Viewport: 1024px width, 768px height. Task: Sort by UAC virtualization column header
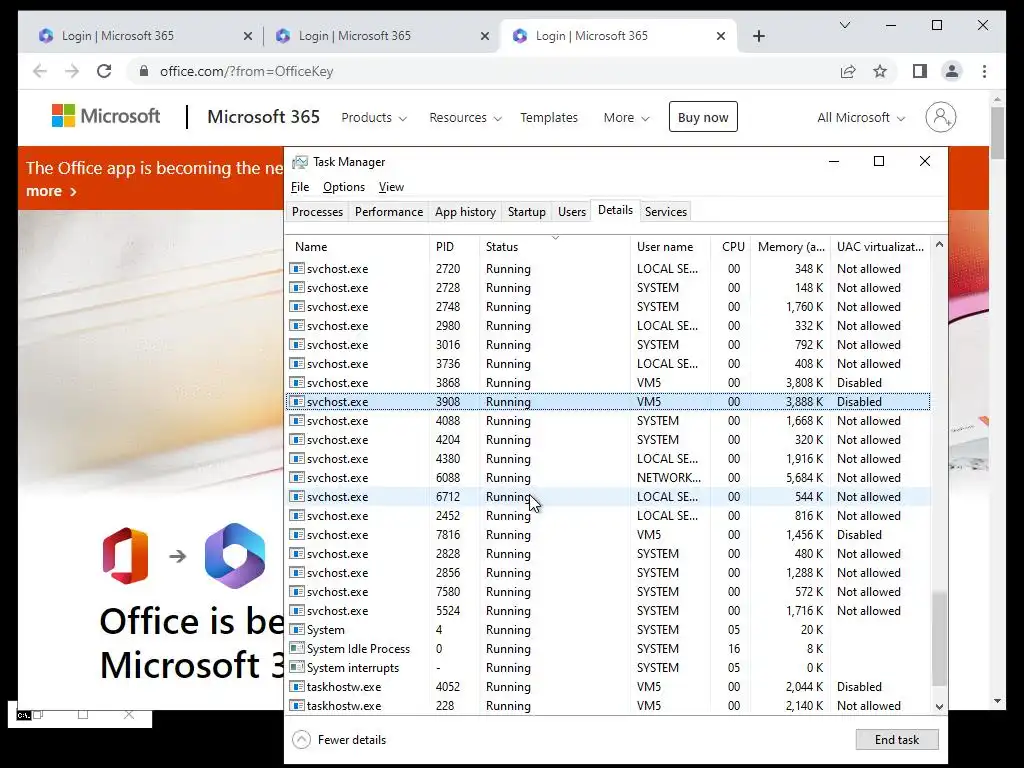point(880,247)
